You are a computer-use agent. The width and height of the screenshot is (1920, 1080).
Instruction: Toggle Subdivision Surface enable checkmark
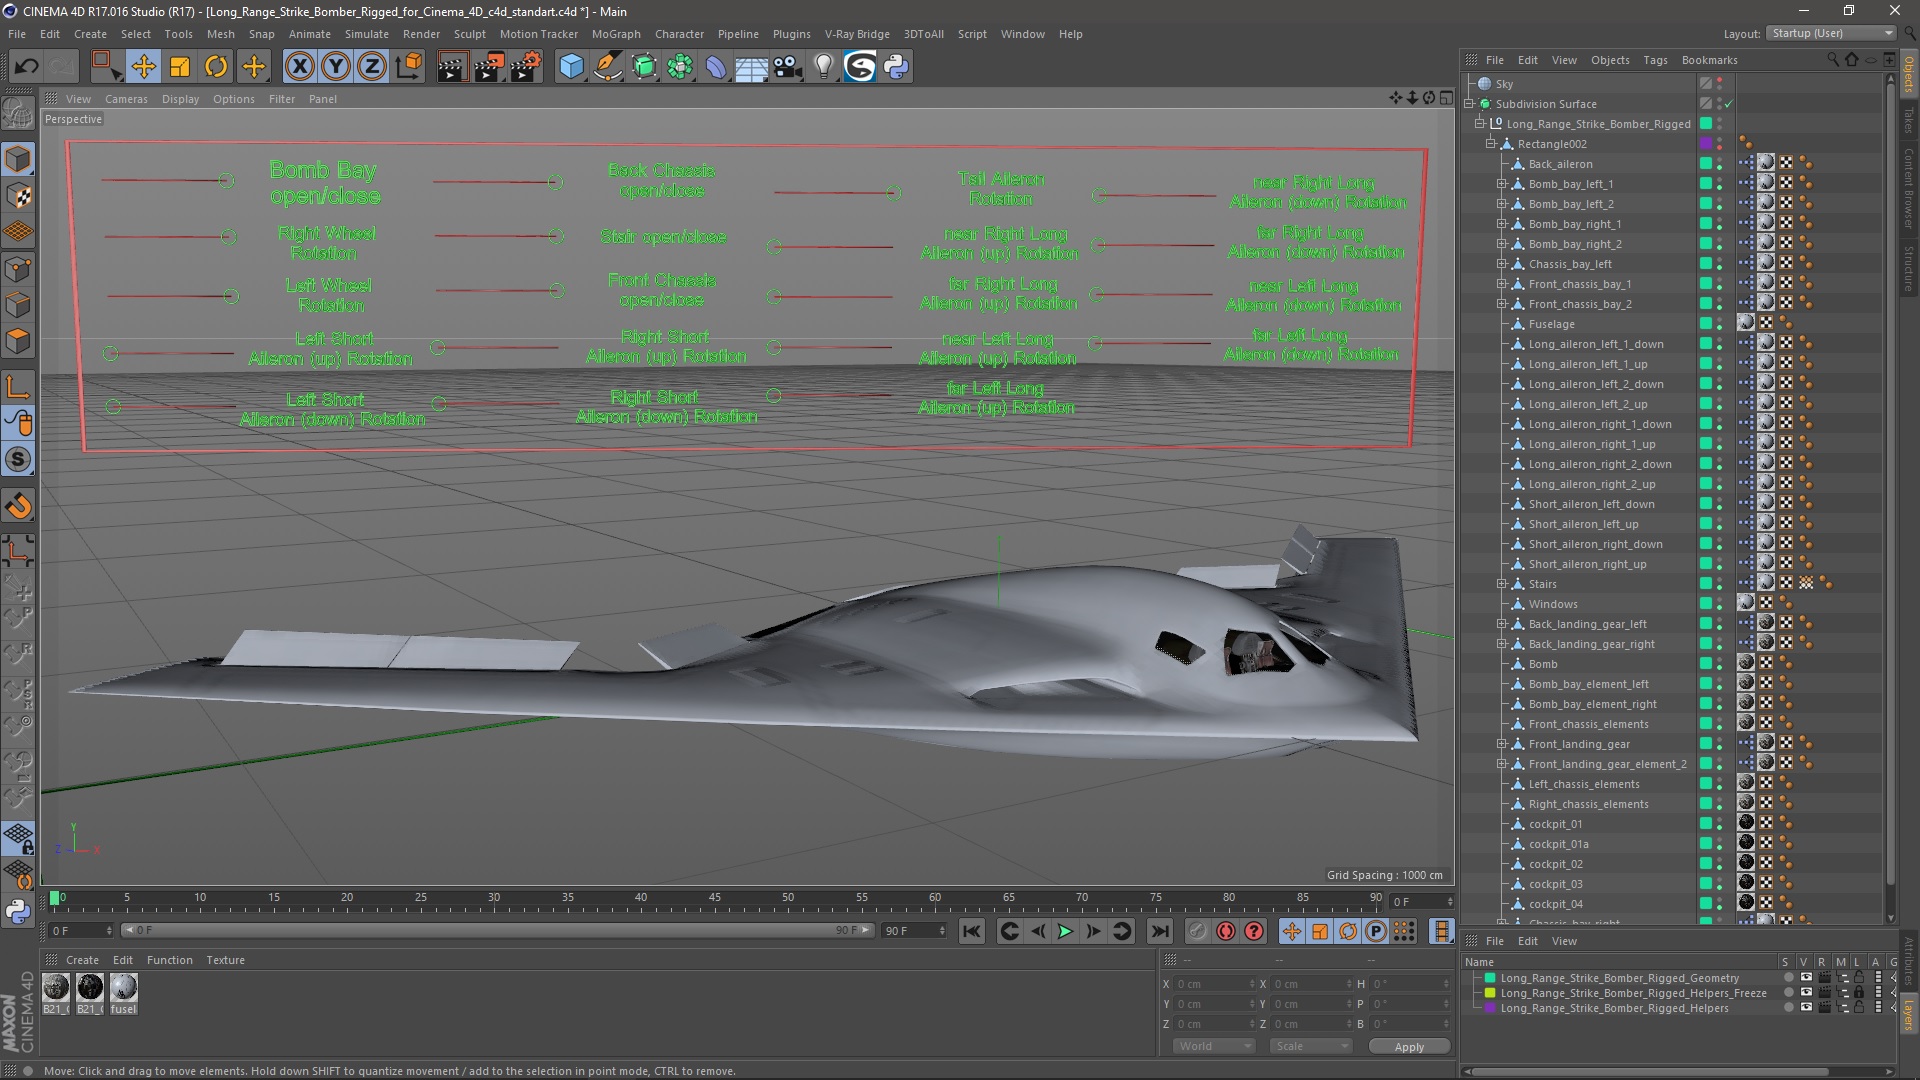point(1728,104)
